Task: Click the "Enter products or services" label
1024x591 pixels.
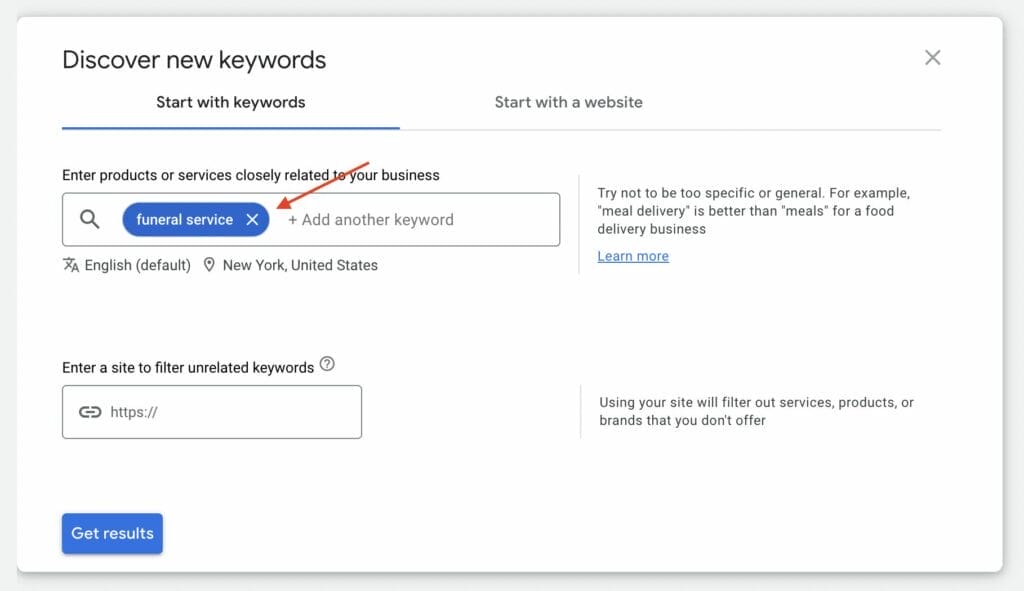Action: click(250, 174)
